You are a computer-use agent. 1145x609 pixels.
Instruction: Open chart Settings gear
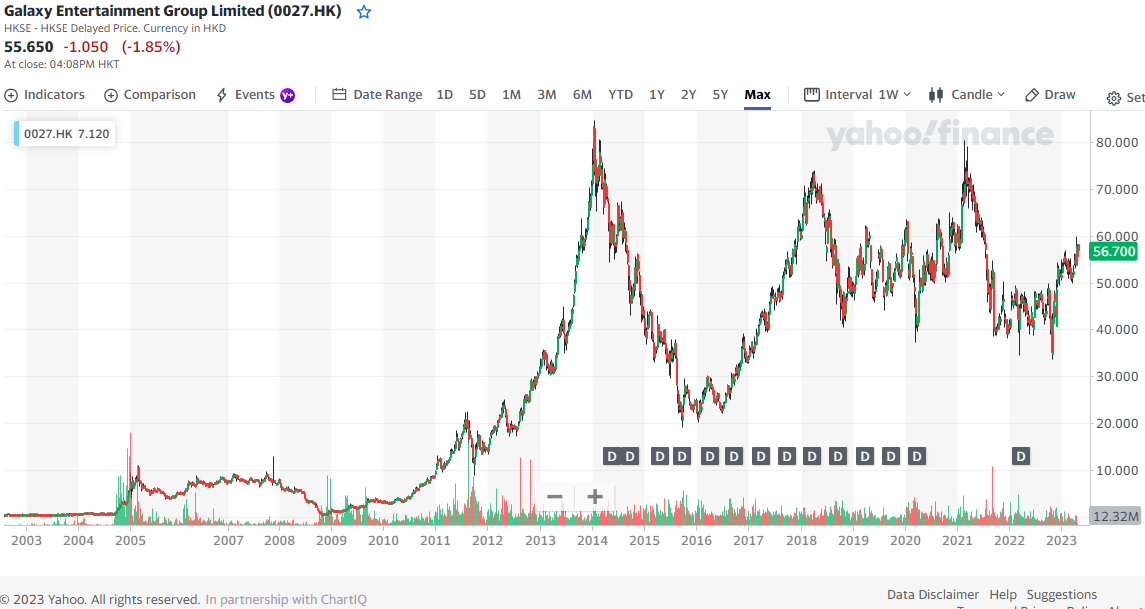click(1114, 99)
